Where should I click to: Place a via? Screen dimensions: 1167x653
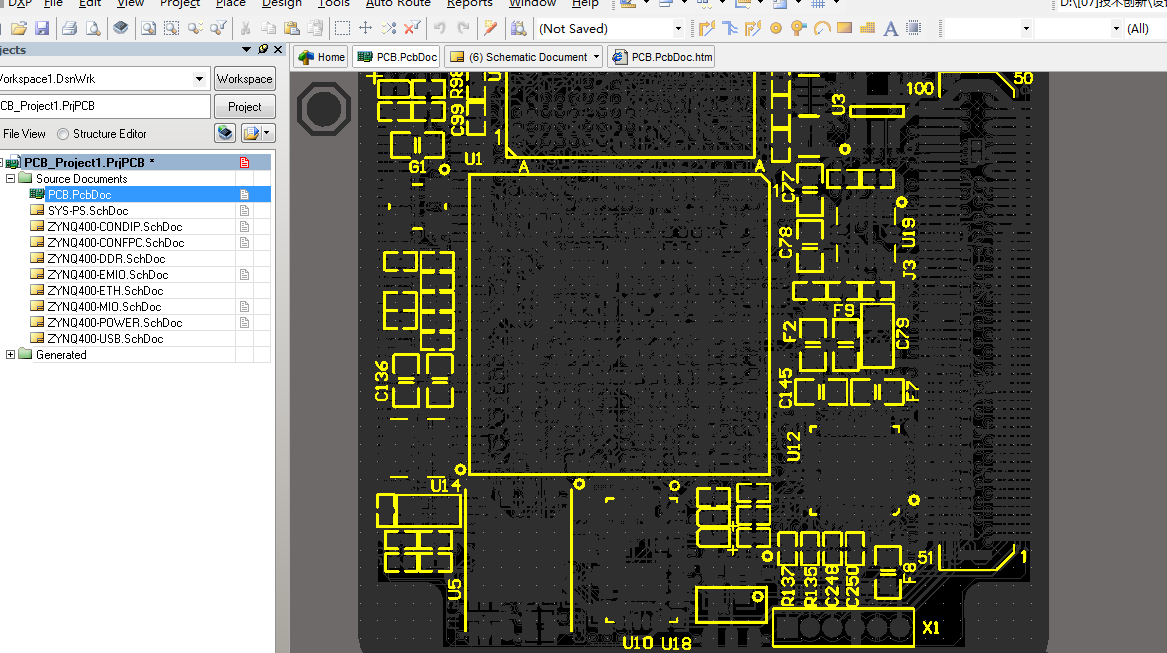point(799,28)
